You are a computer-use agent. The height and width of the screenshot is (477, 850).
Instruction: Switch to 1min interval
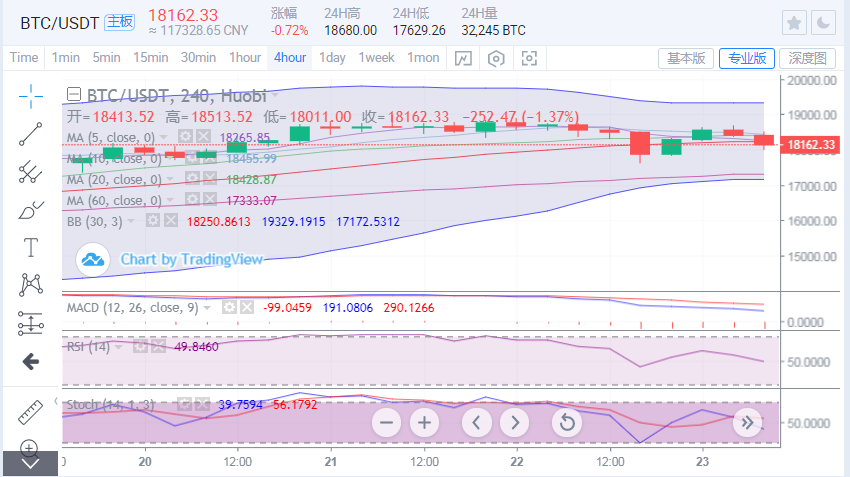[x=66, y=57]
